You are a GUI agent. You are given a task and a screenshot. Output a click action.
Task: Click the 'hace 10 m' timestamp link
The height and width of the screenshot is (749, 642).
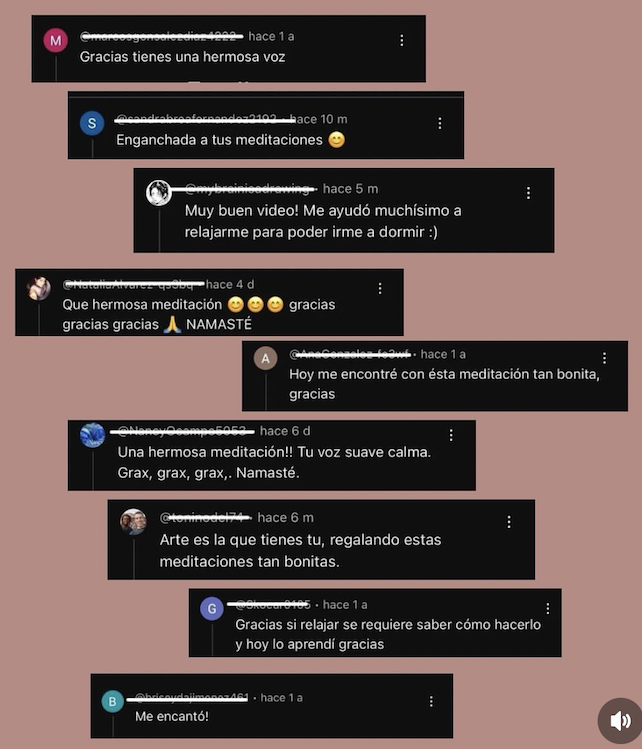click(x=319, y=119)
